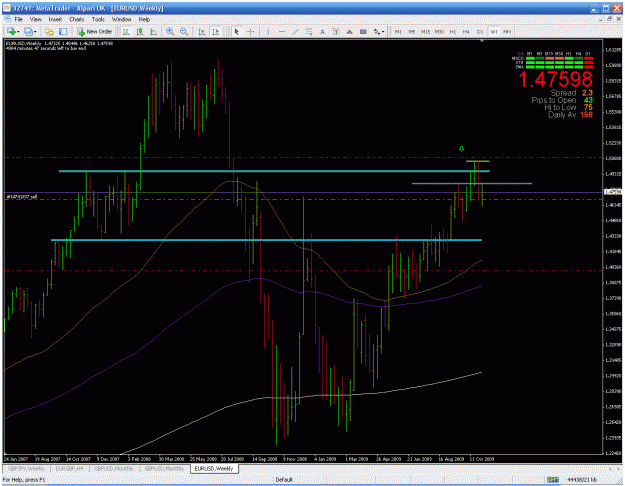
Task: Select the Equidistant Channel tool
Action: click(x=309, y=31)
